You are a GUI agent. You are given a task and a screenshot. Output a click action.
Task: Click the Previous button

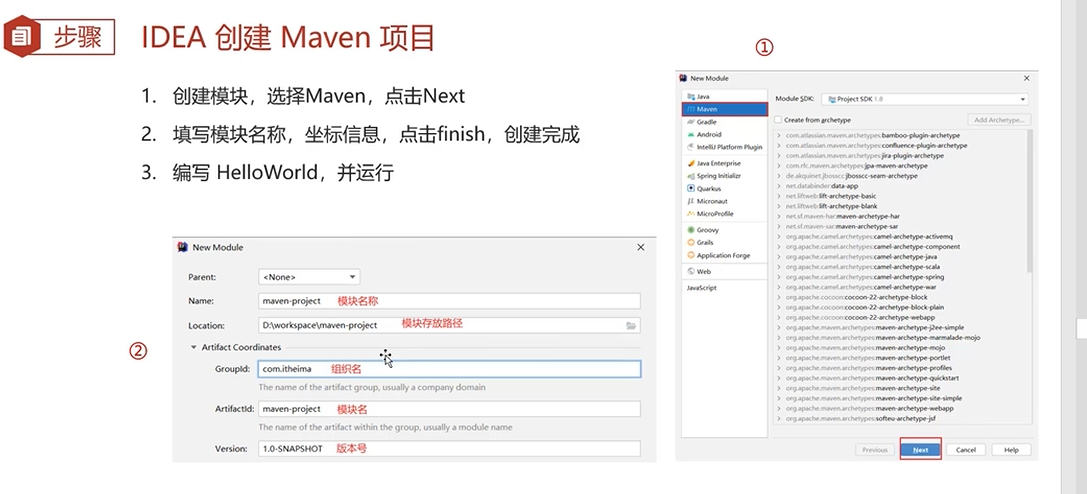pos(875,450)
